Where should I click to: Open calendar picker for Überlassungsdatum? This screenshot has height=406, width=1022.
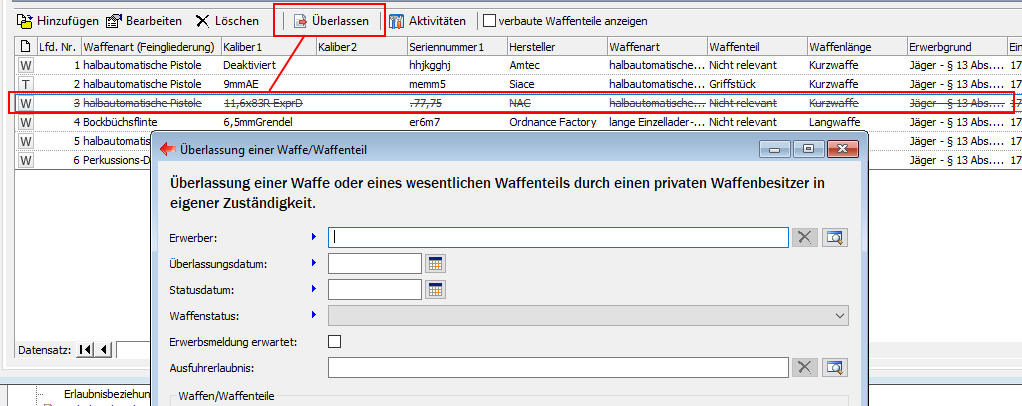coord(436,263)
